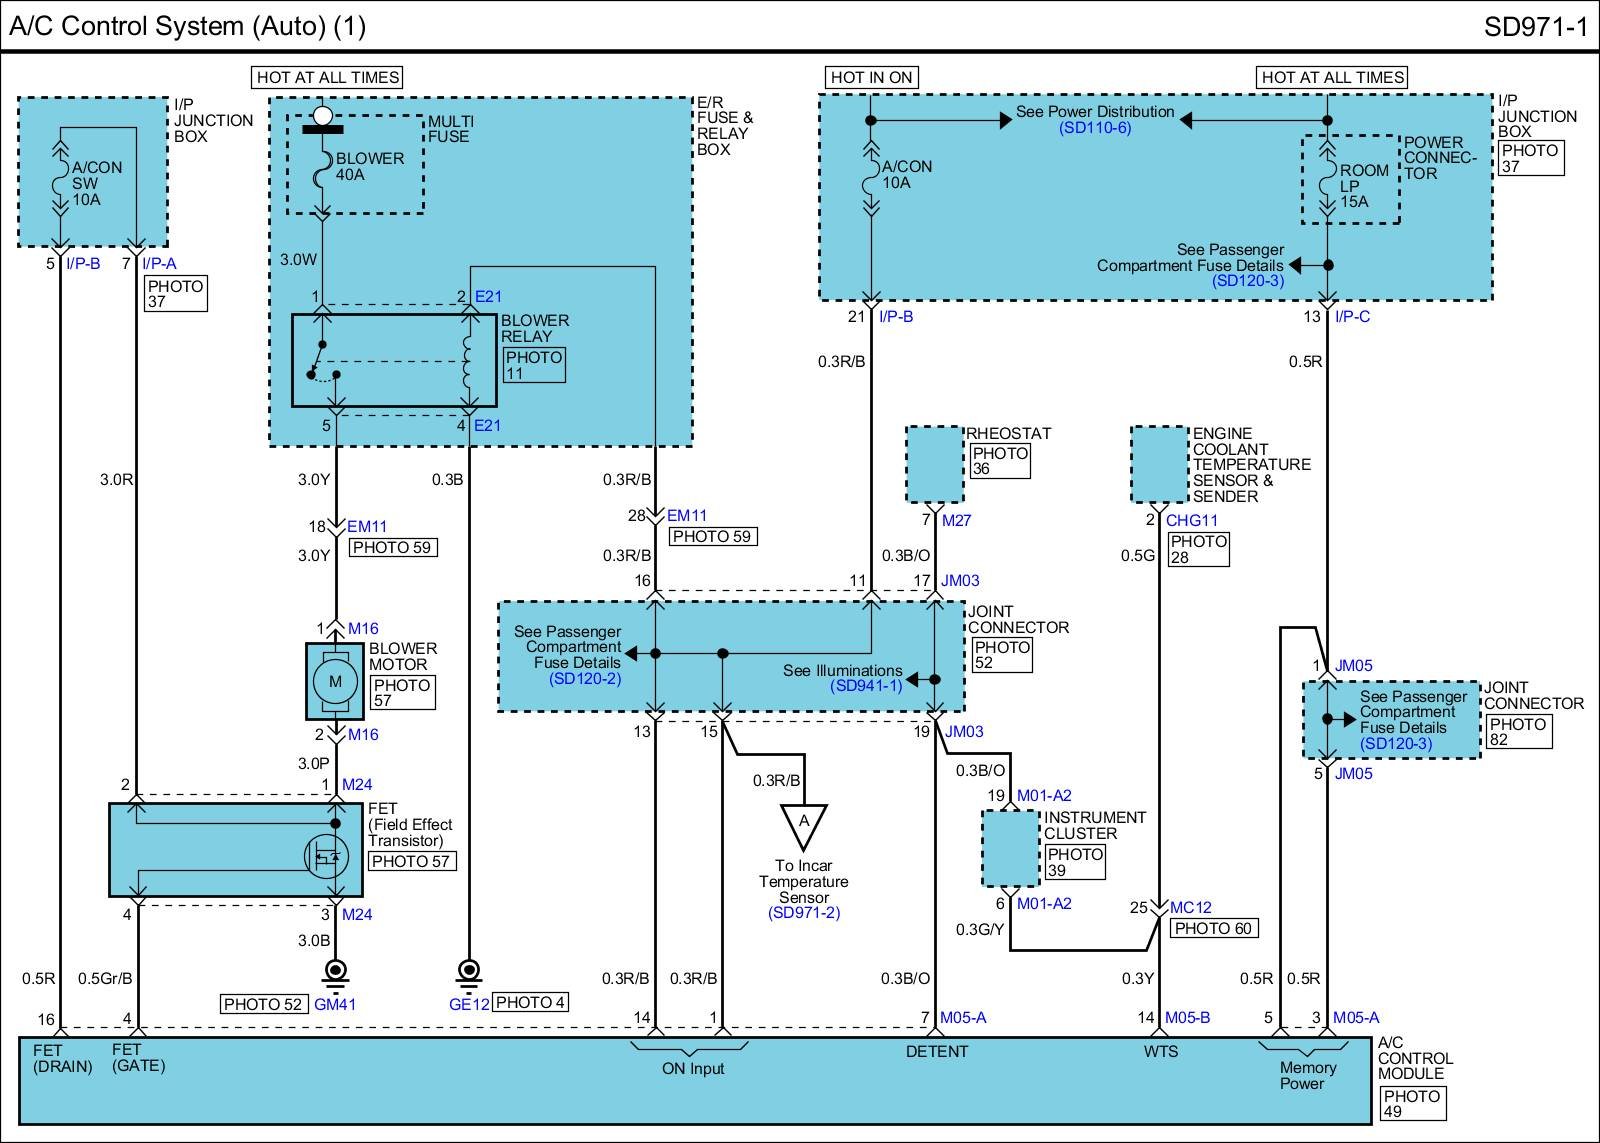Click the GE12 ground symbol
This screenshot has width=1600, height=1143.
click(x=467, y=971)
